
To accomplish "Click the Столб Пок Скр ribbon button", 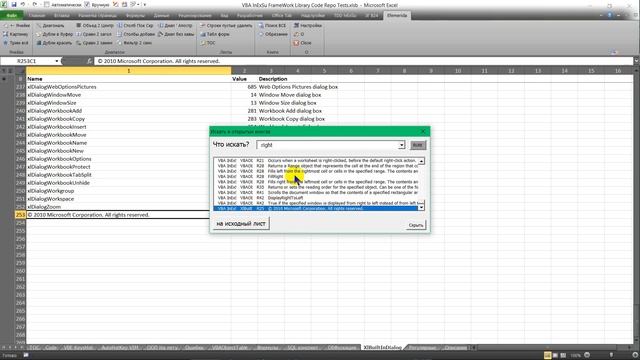I will click(x=135, y=26).
